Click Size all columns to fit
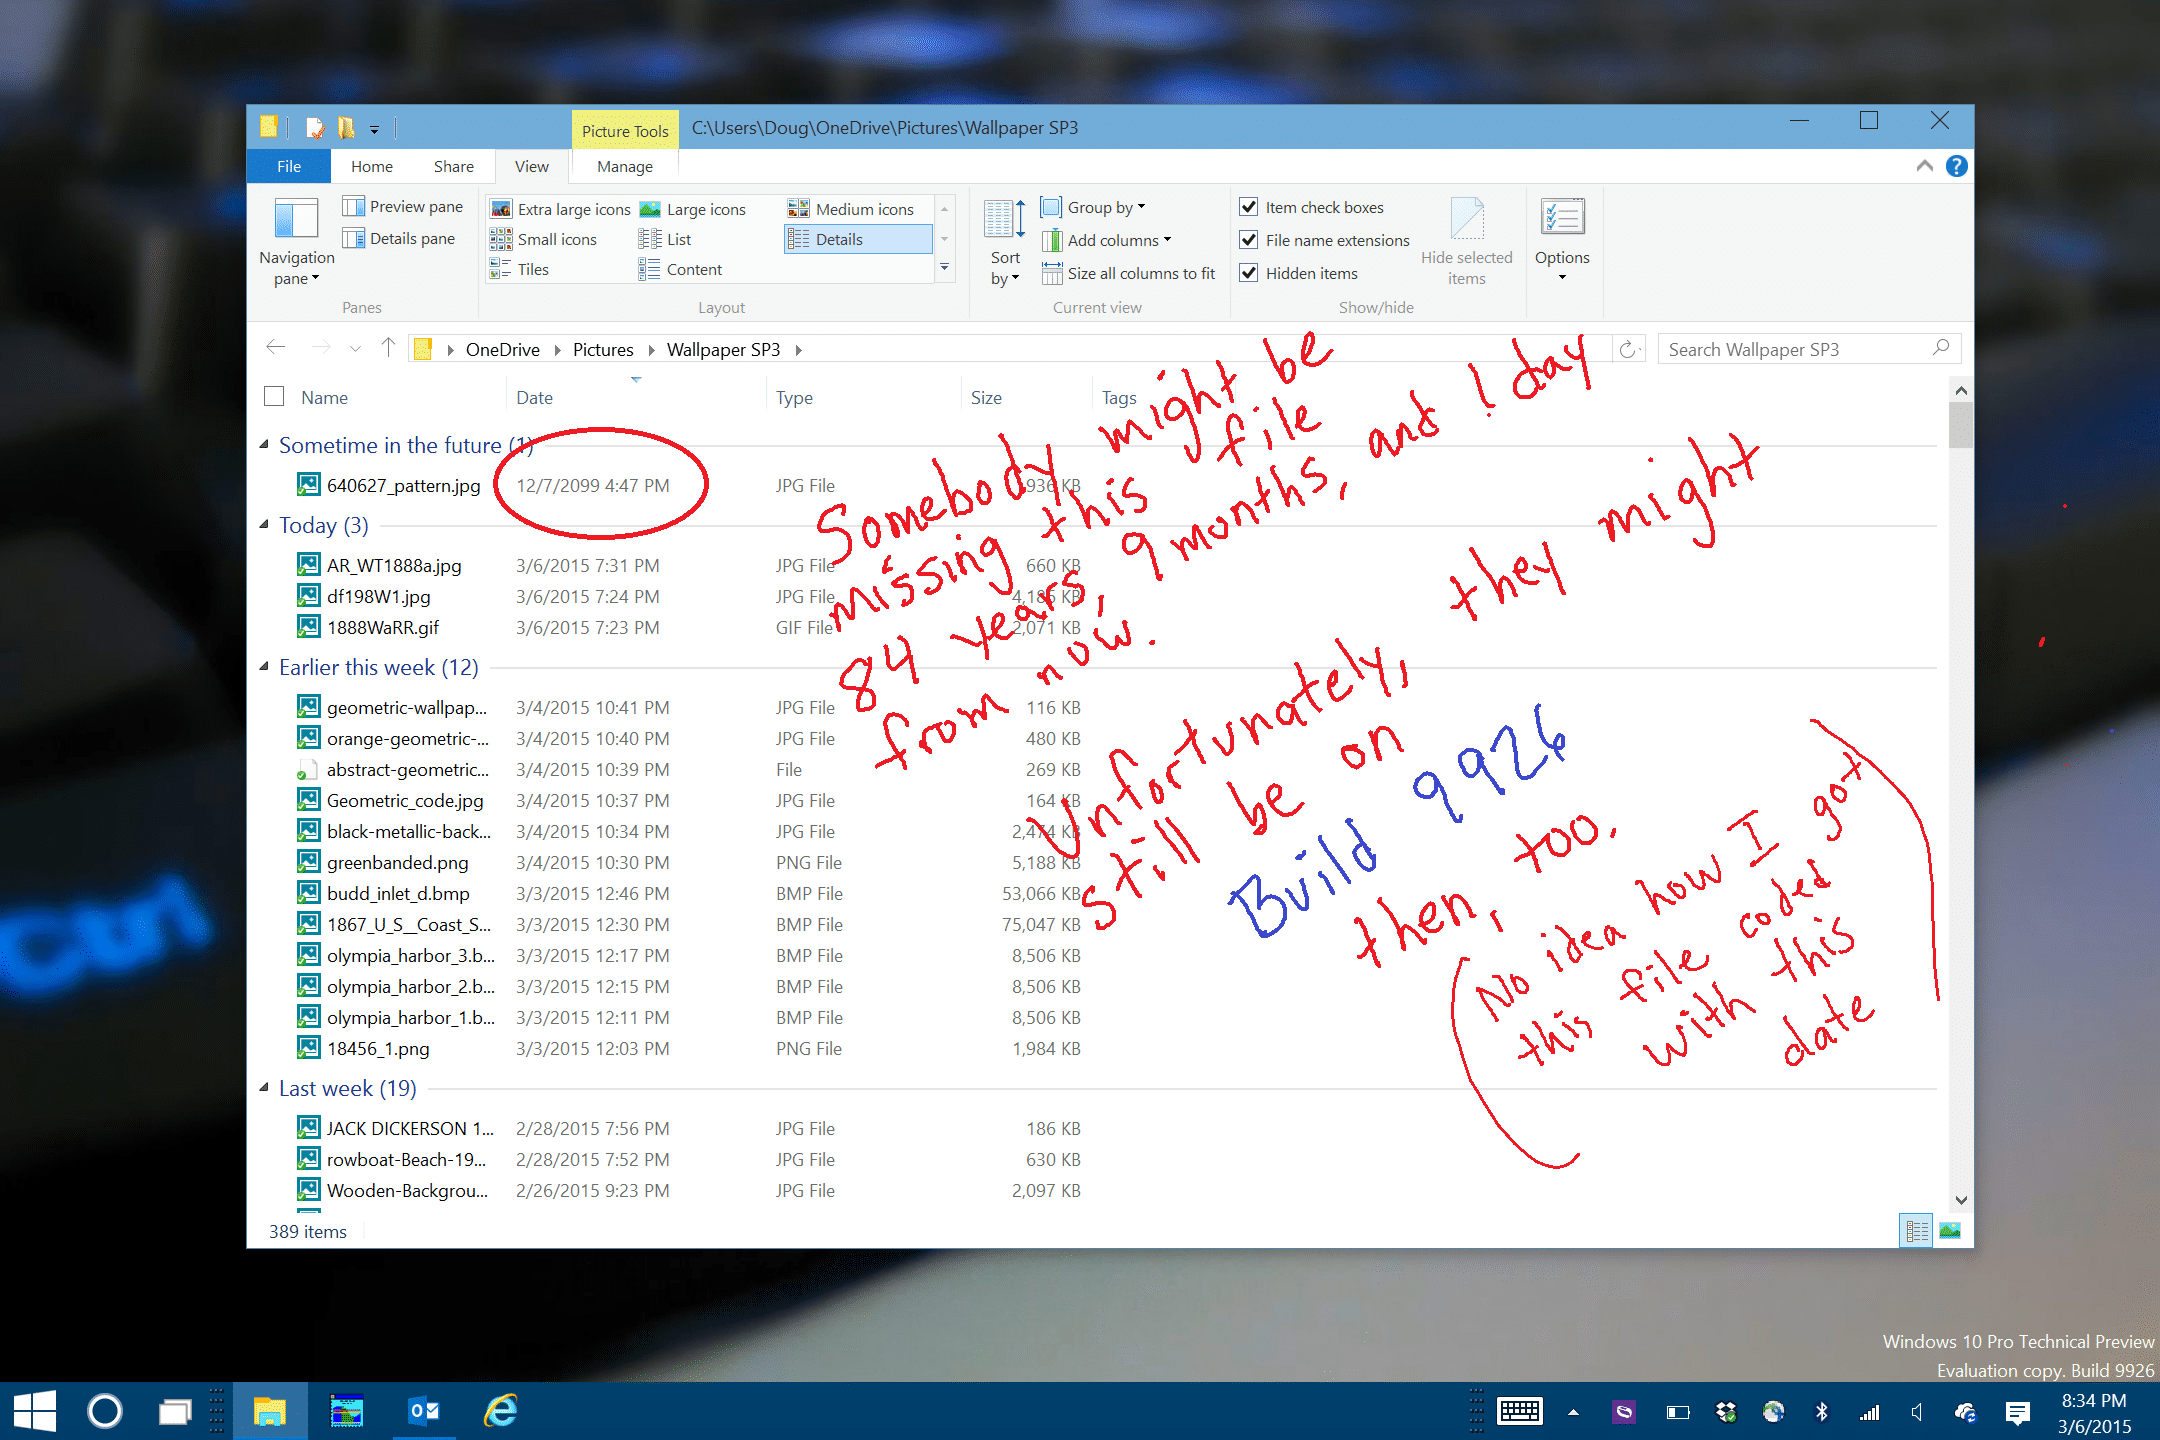Viewport: 2160px width, 1440px height. (x=1129, y=273)
